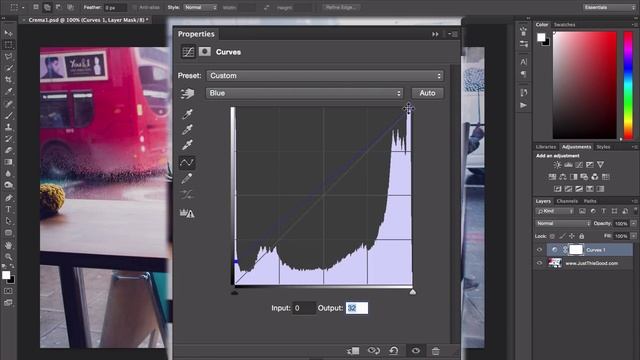Switch to the Paths tab
The width and height of the screenshot is (640, 360).
pos(590,201)
